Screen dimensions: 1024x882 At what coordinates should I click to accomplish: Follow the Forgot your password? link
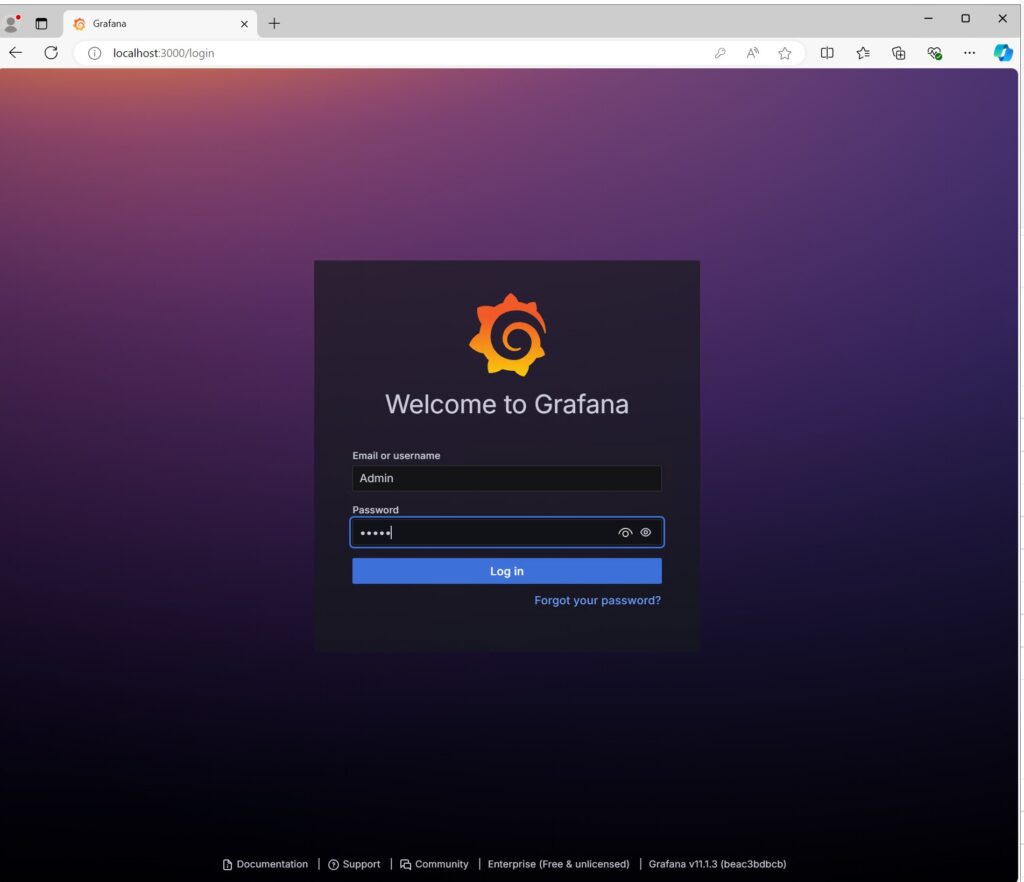tap(597, 601)
